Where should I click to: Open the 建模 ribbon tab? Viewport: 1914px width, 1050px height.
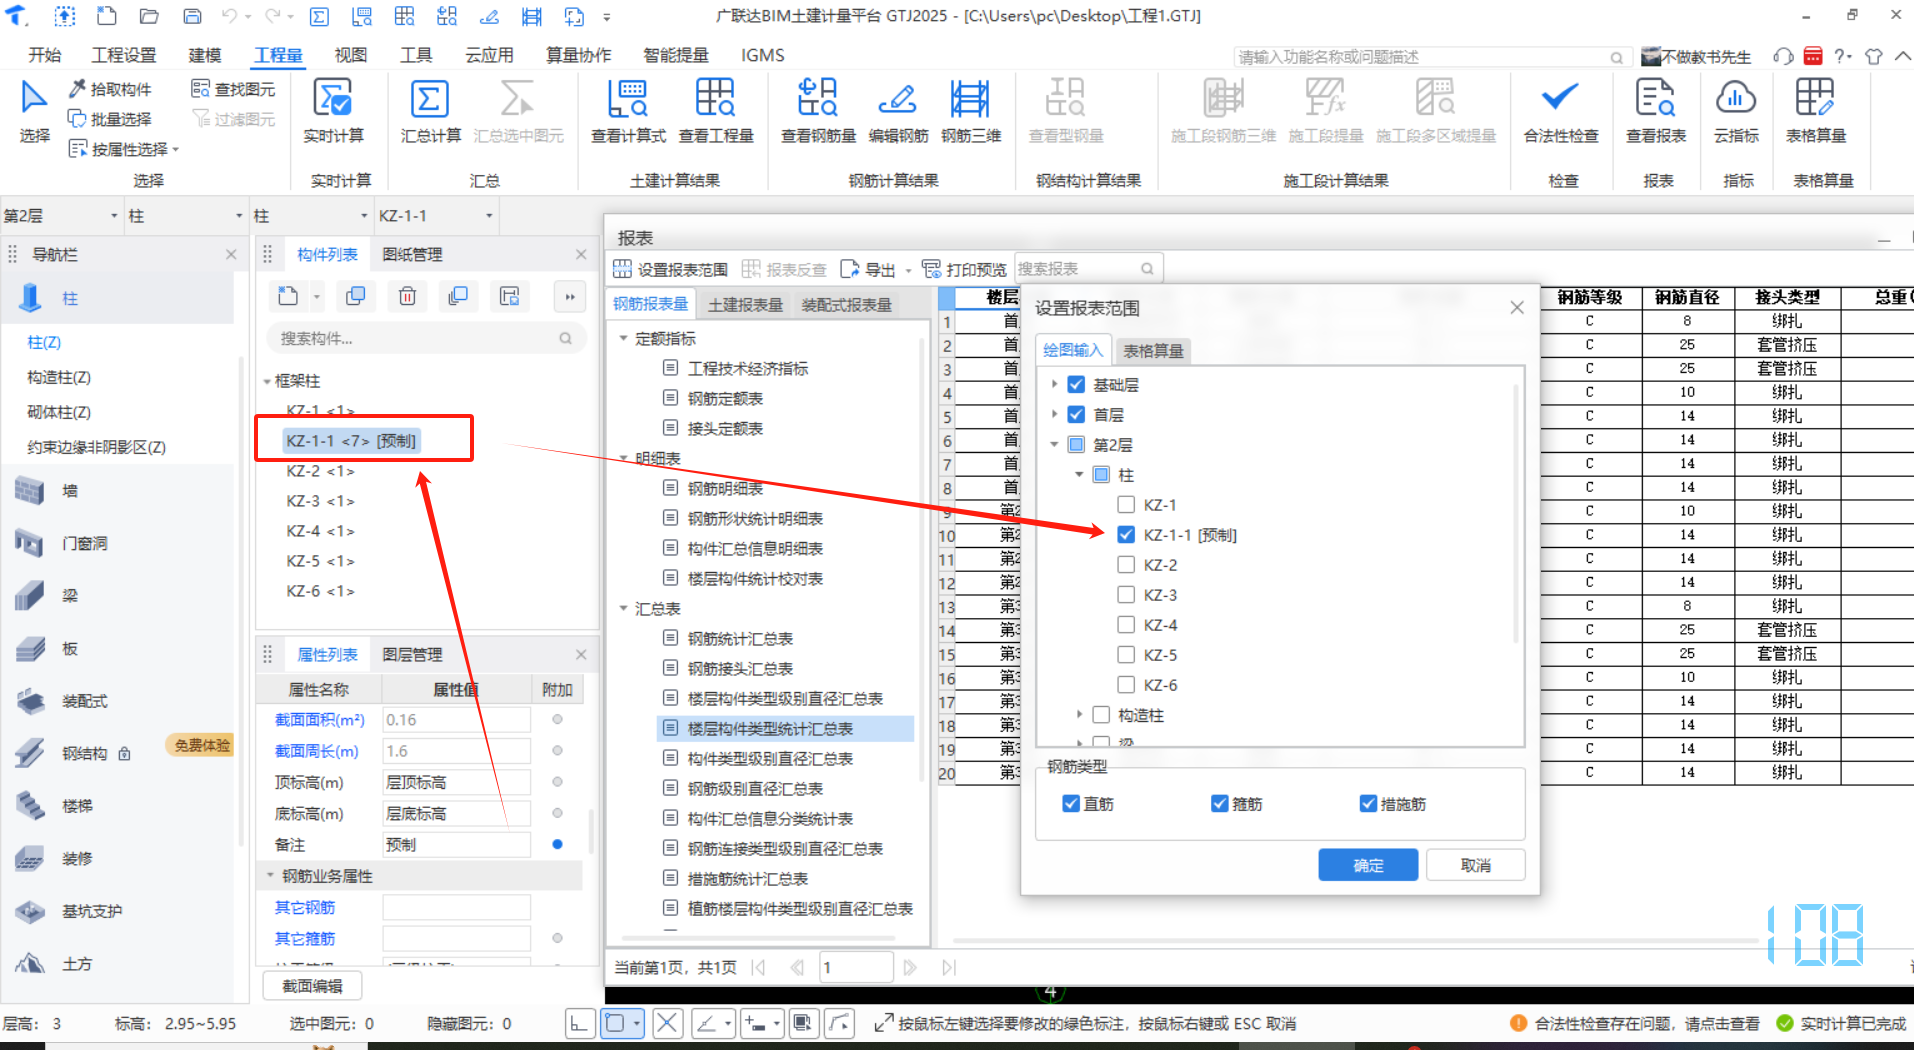(205, 55)
